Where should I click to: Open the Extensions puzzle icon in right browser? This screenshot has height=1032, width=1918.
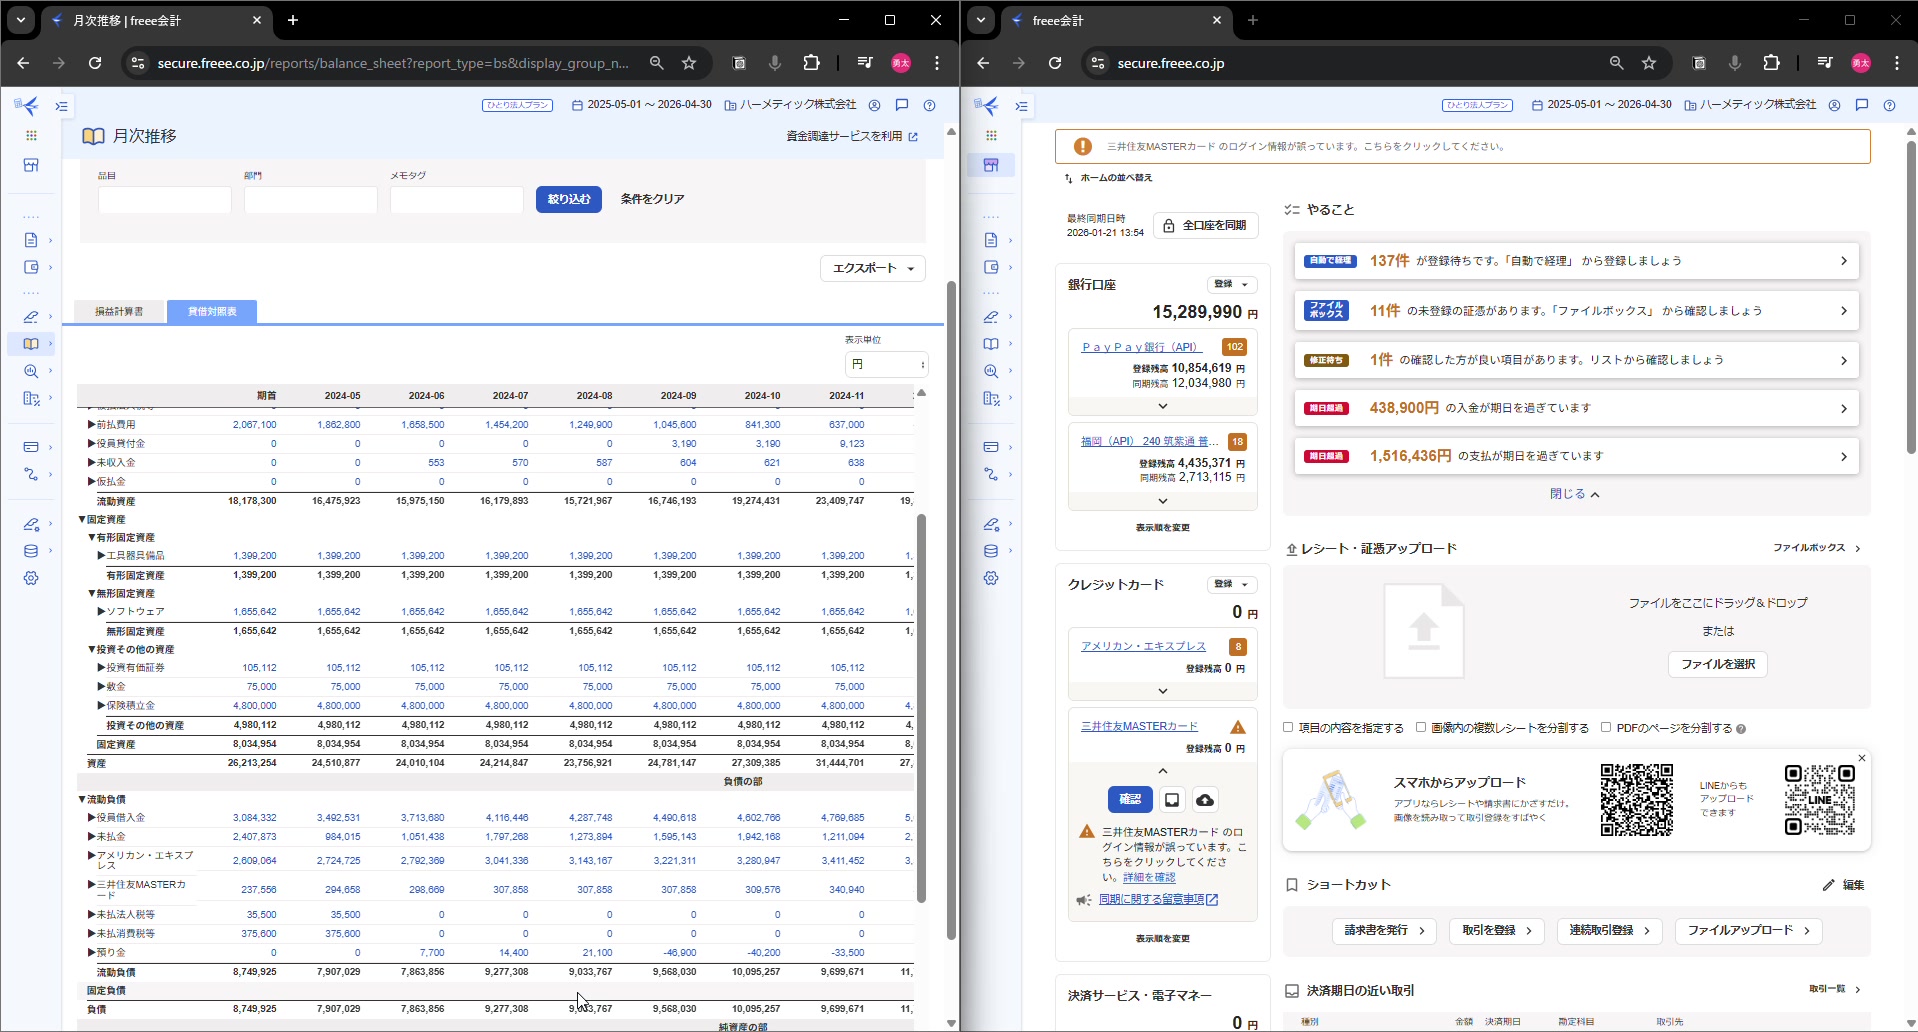tap(1771, 63)
